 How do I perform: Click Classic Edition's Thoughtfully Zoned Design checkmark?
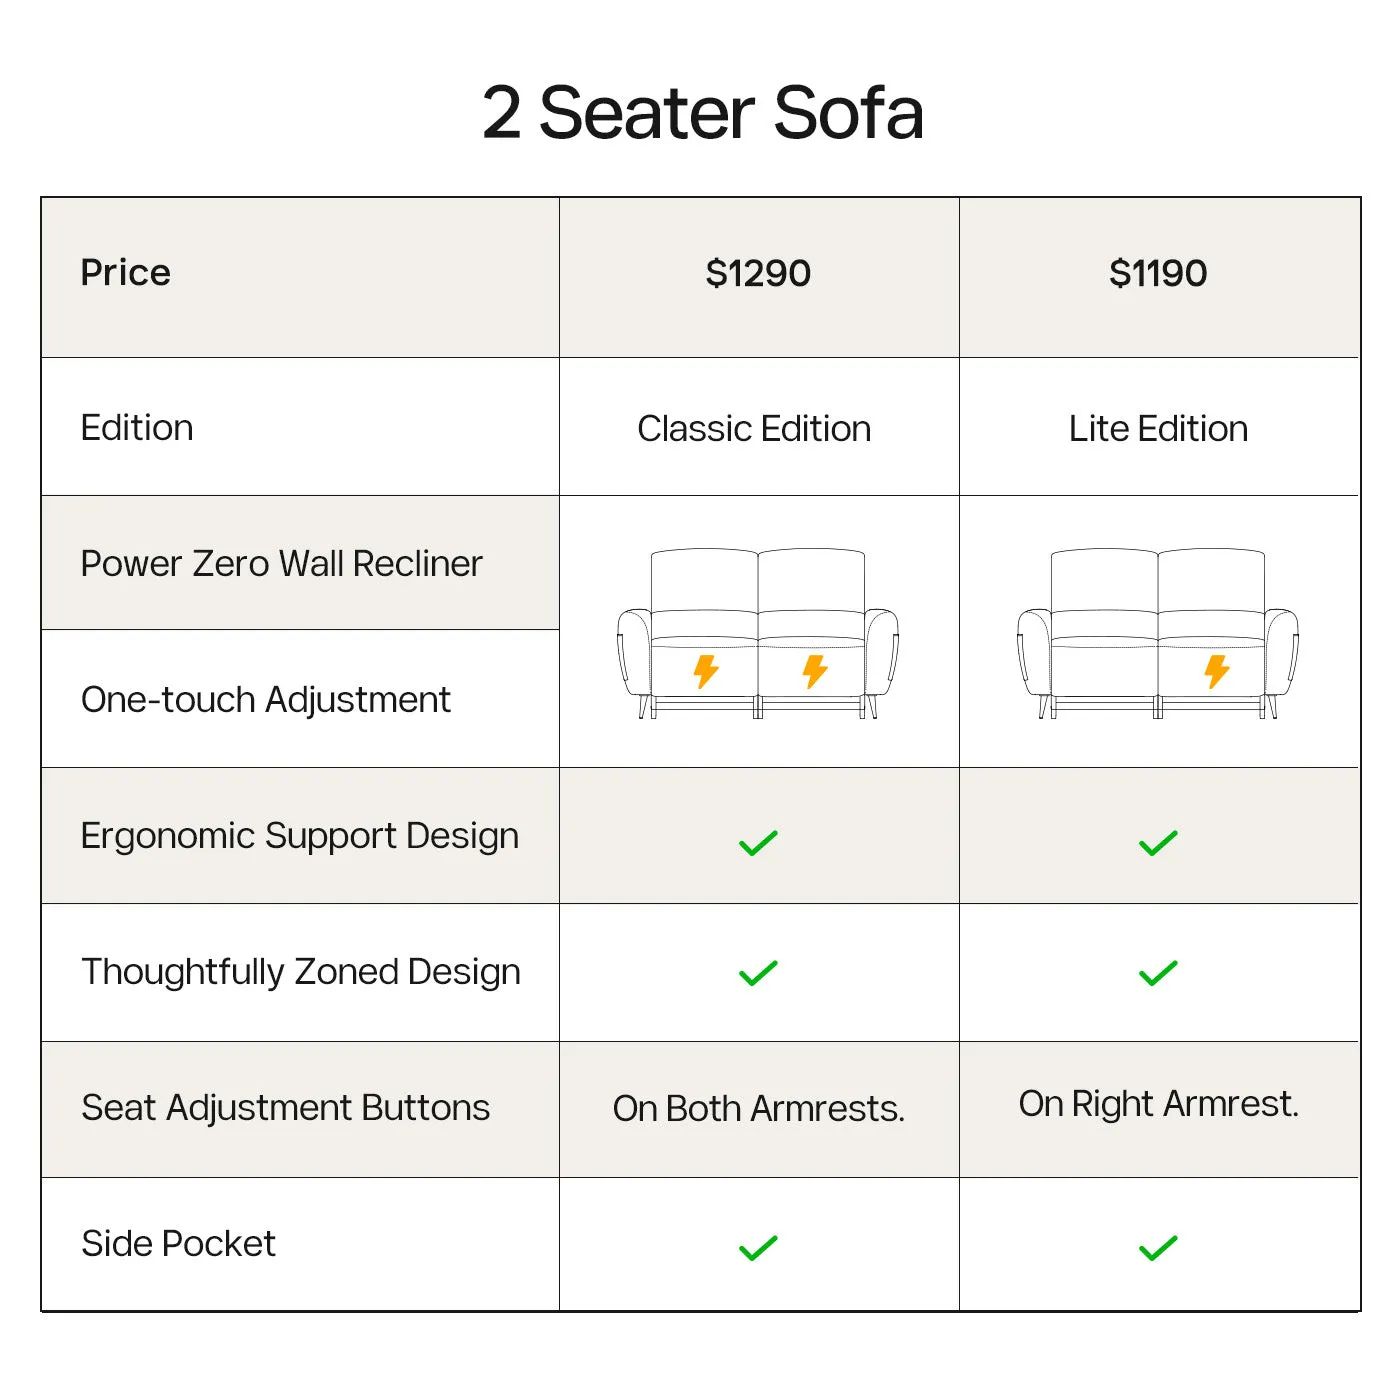(x=758, y=972)
